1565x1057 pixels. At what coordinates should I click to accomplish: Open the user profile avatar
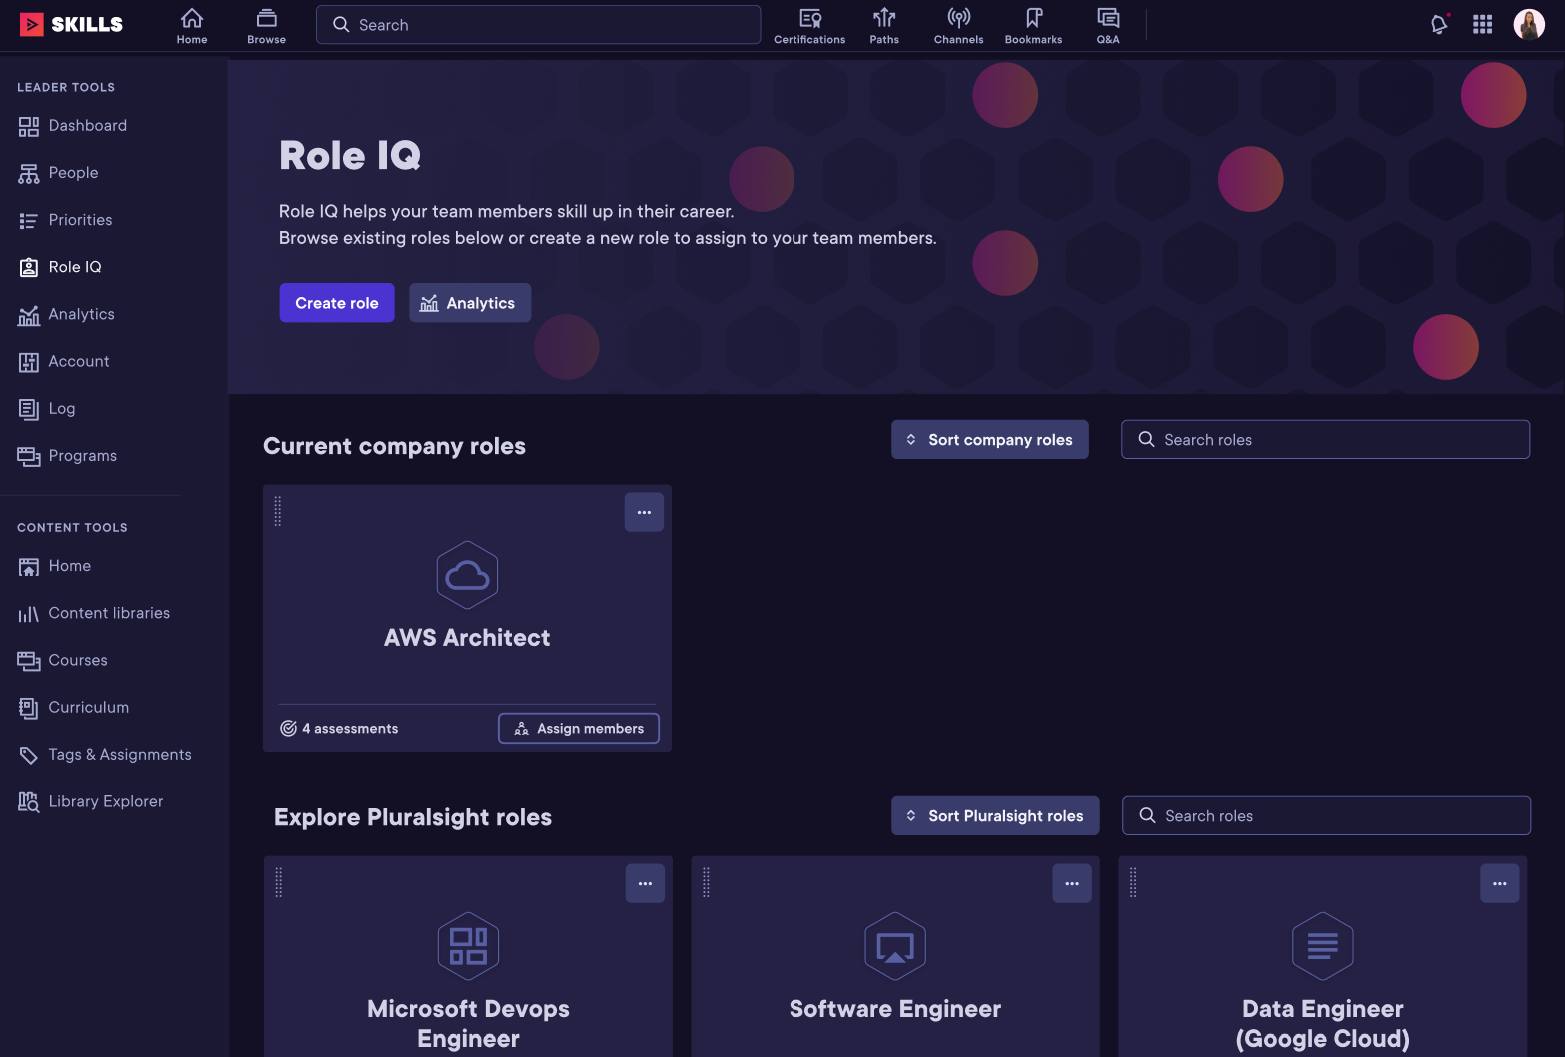point(1529,24)
